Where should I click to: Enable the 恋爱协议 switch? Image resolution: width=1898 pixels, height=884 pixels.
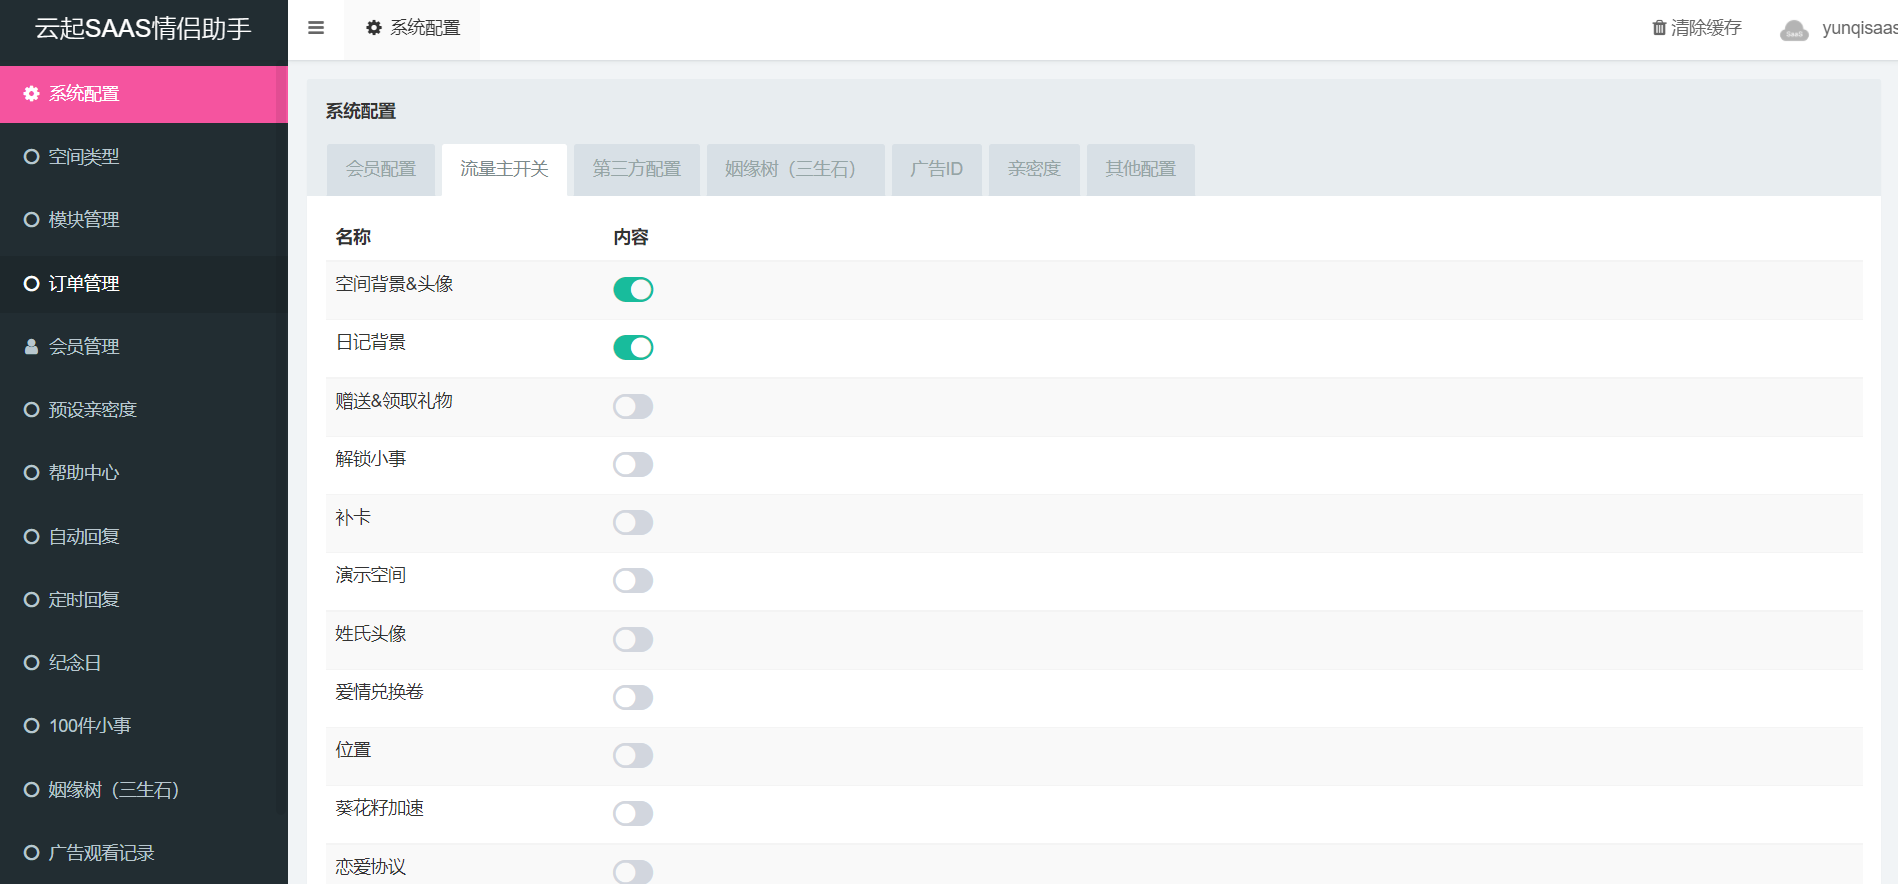click(633, 871)
